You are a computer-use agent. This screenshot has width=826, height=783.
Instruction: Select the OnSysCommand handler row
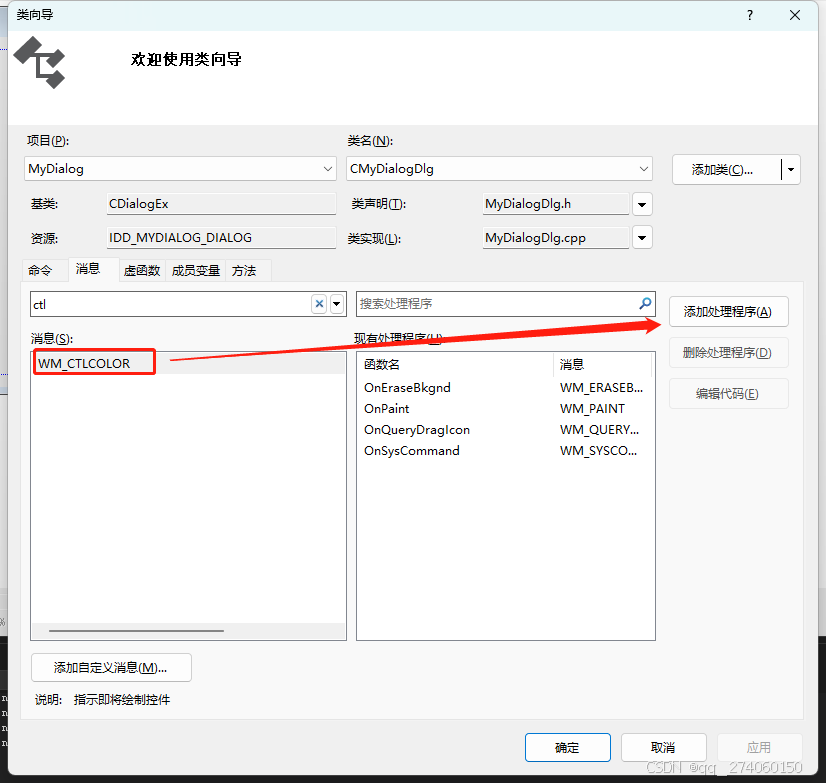pyautogui.click(x=505, y=451)
